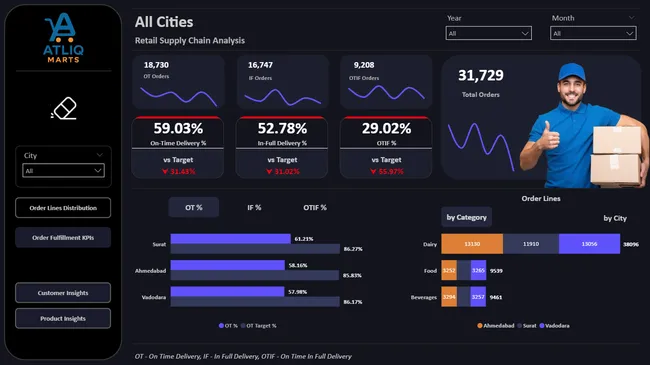This screenshot has width=650, height=365.
Task: Select the 16,747 IF Orders card
Action: (x=283, y=82)
